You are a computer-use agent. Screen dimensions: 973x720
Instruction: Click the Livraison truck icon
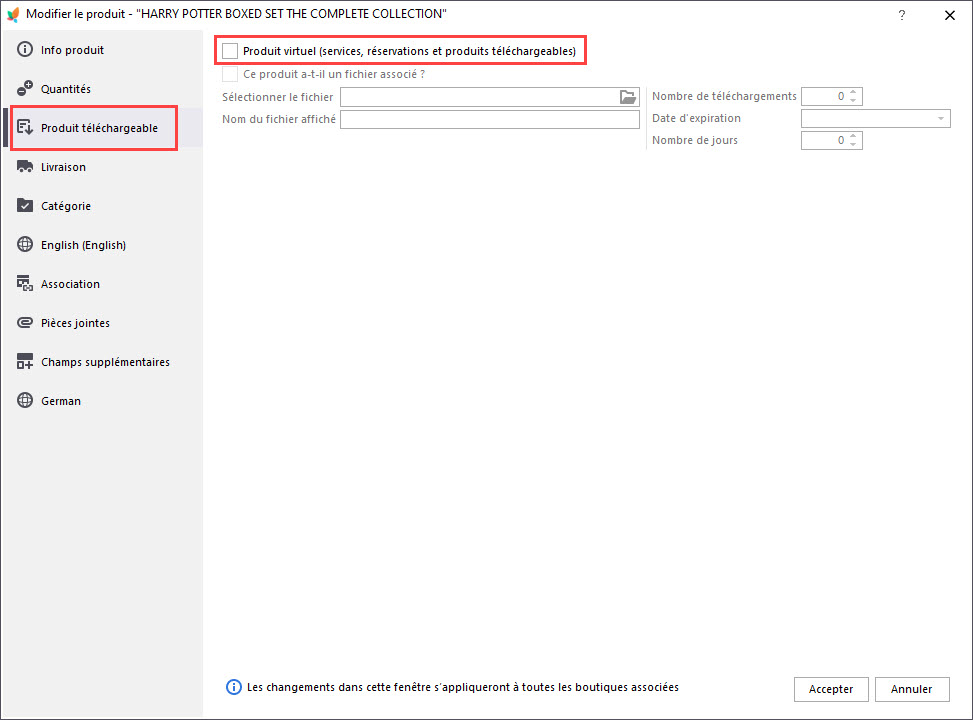25,166
